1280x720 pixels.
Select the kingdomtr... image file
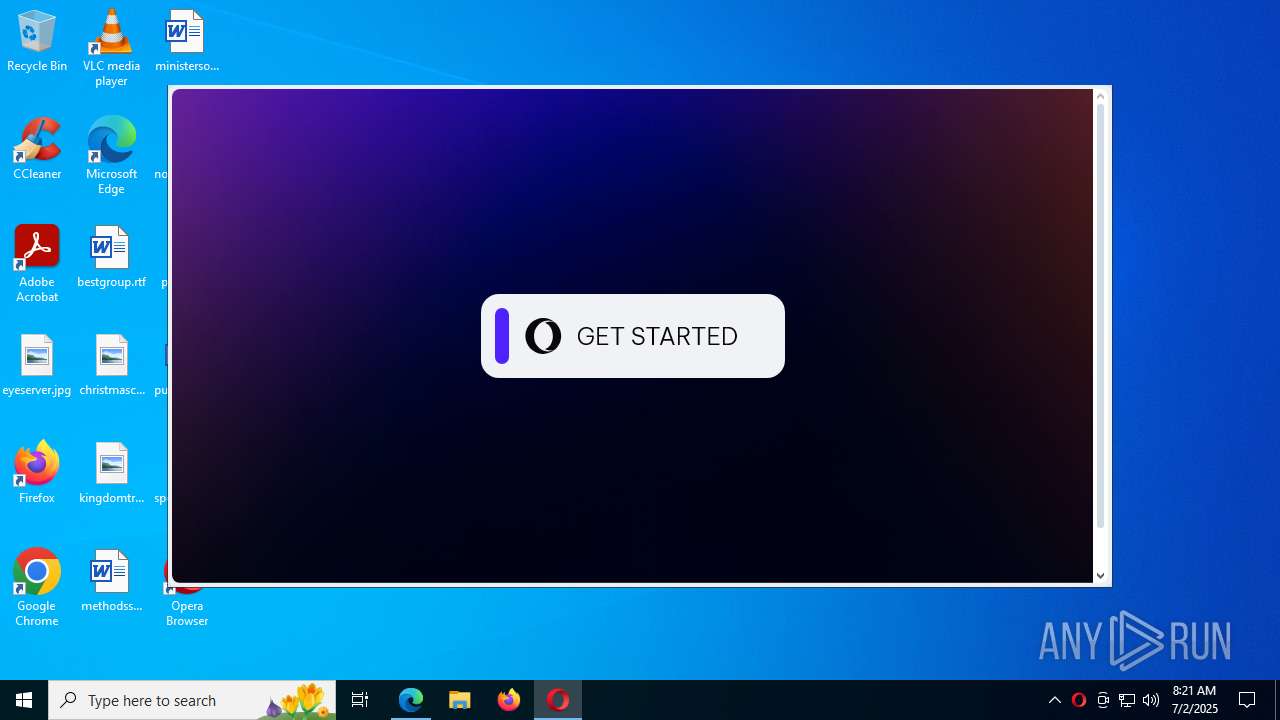111,474
